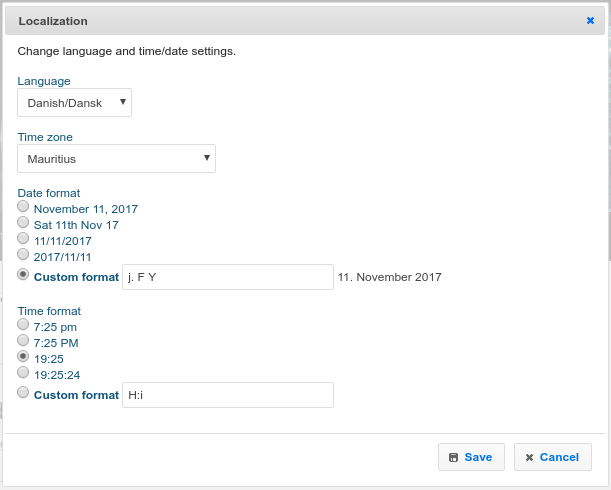The height and width of the screenshot is (490, 611).
Task: Expand the Time zone dropdown
Action: coord(116,159)
